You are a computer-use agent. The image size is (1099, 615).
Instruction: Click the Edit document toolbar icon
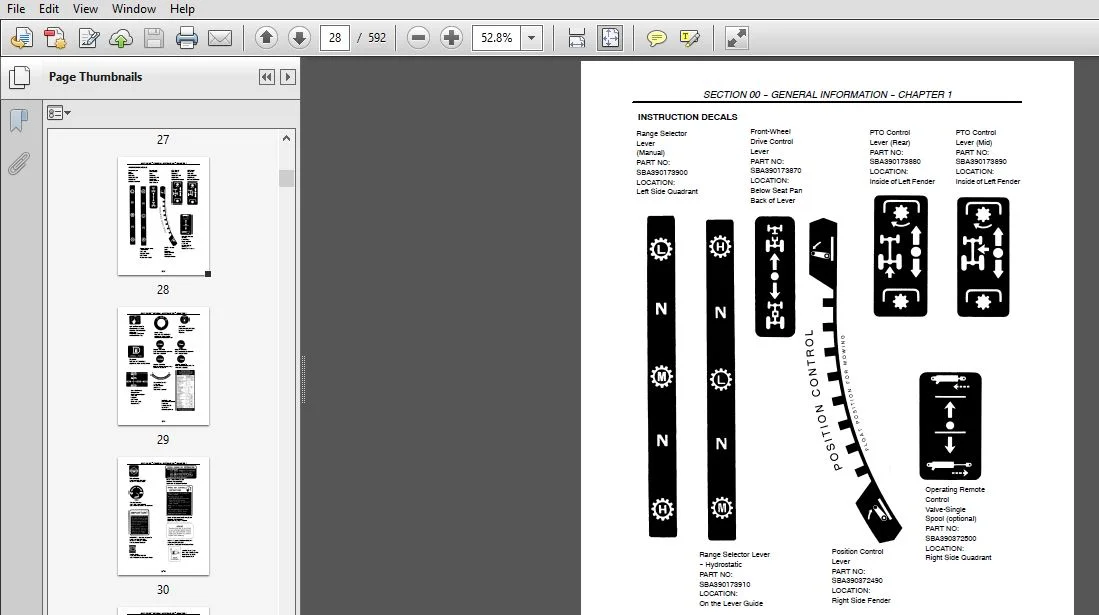point(88,38)
